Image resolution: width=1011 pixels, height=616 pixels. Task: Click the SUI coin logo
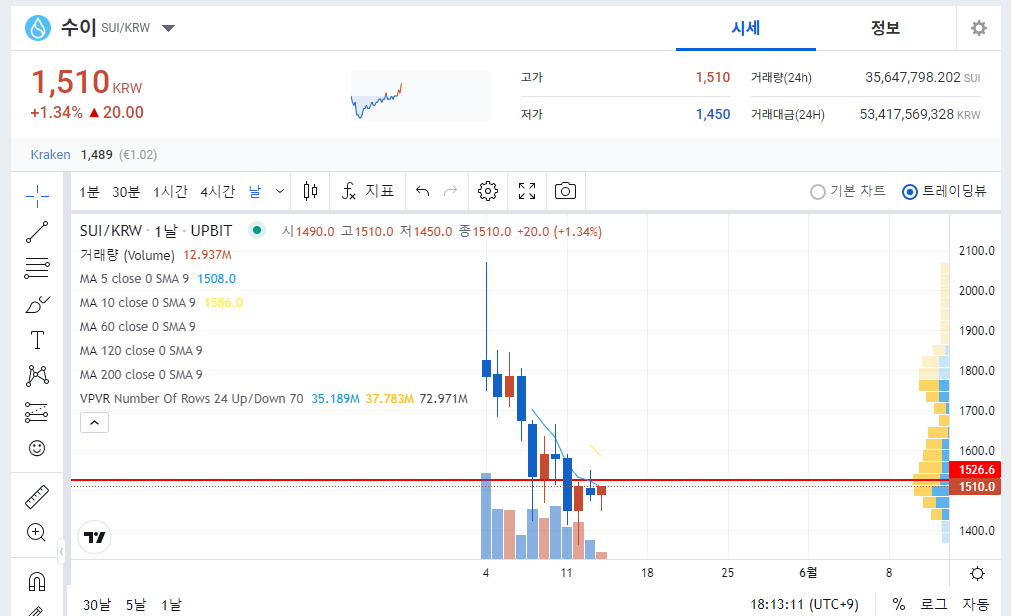[38, 28]
